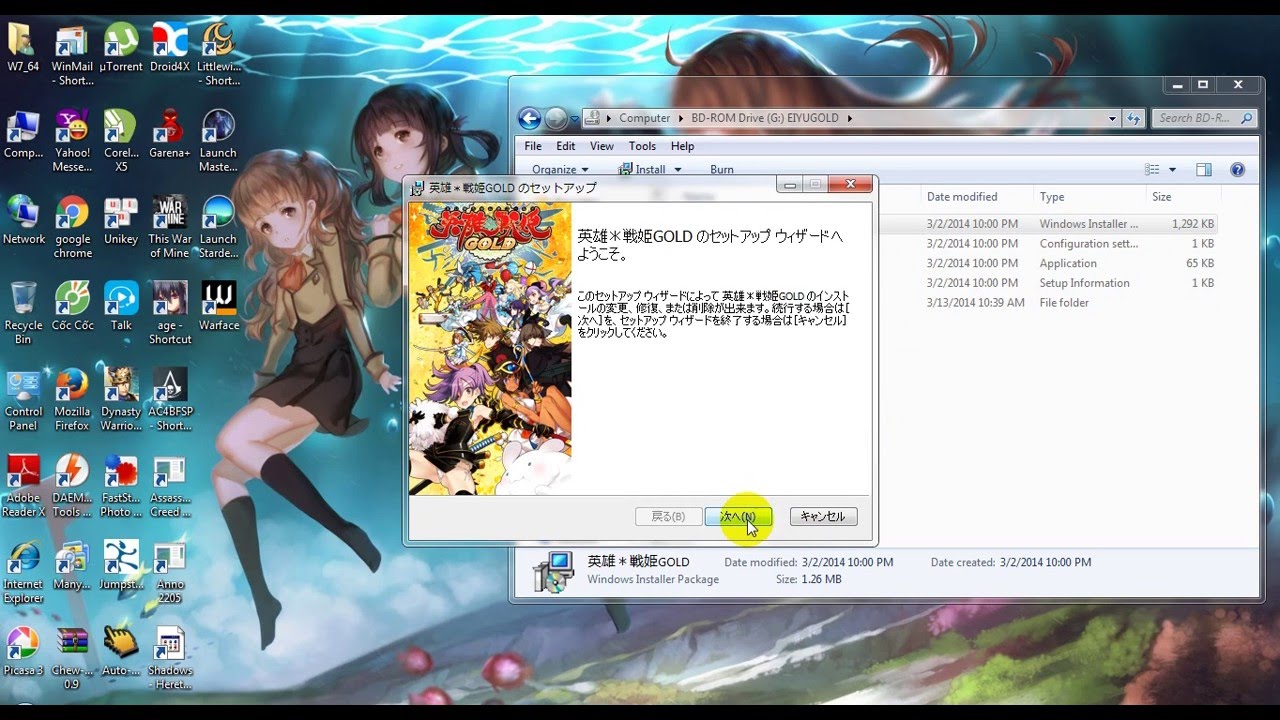Open the File menu in Explorer
Viewport: 1280px width, 720px height.
(x=533, y=146)
